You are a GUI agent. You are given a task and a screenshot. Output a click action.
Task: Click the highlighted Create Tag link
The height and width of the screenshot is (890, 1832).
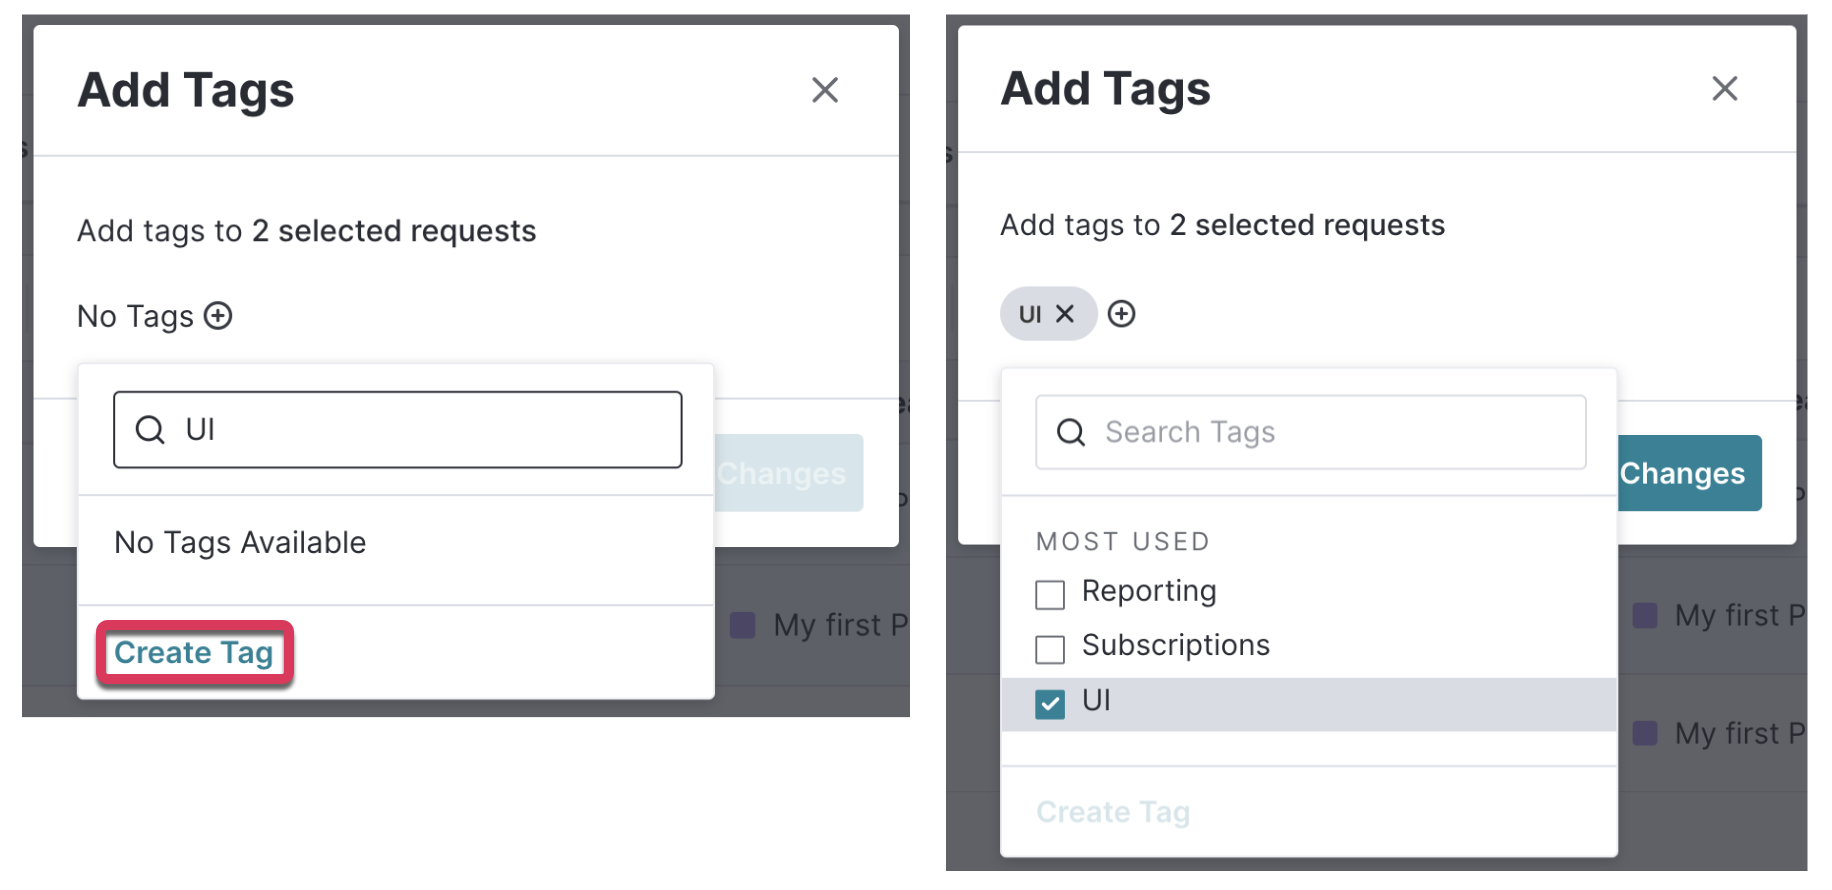coord(194,653)
